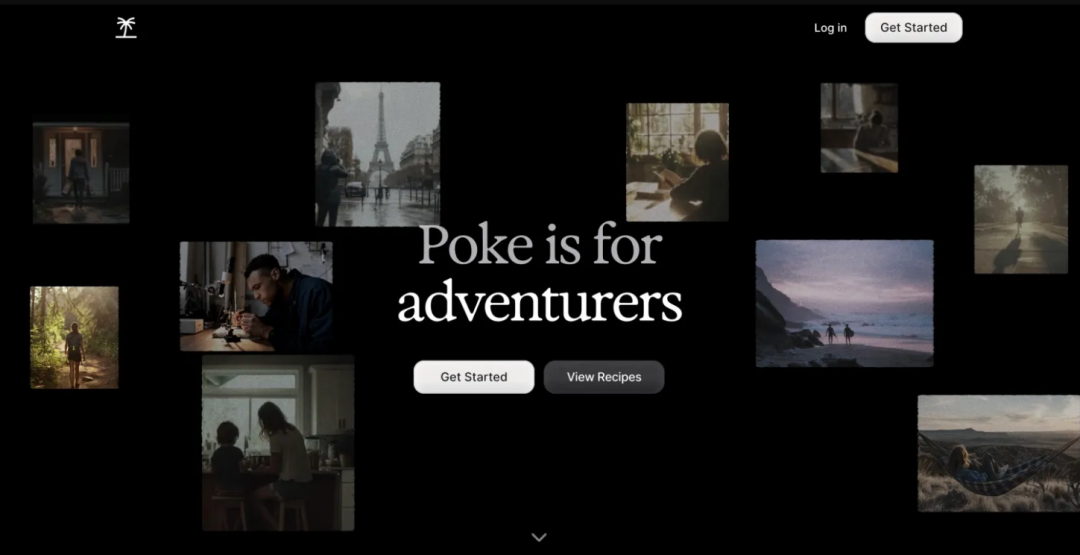
Task: Click the "Poke is for" headline text
Action: [540, 246]
